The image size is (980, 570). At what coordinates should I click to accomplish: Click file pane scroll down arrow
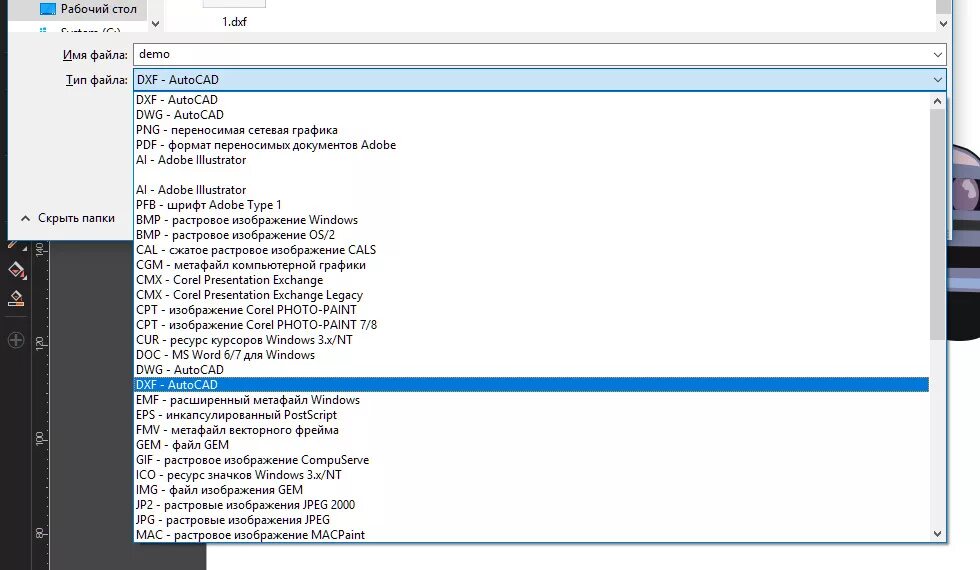tap(943, 23)
